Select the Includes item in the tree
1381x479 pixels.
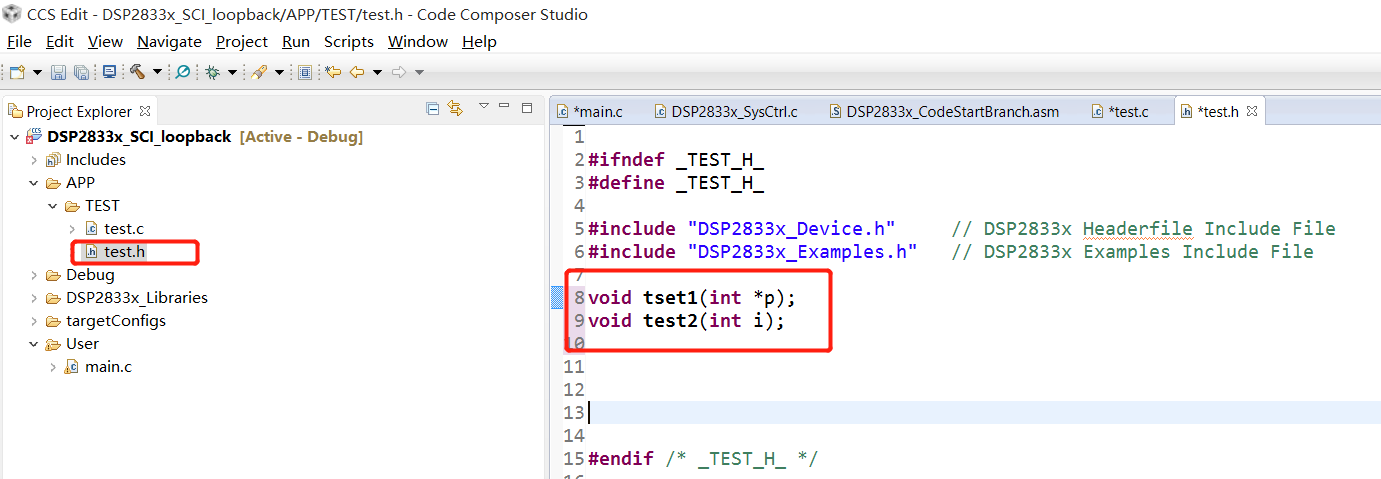[x=95, y=160]
